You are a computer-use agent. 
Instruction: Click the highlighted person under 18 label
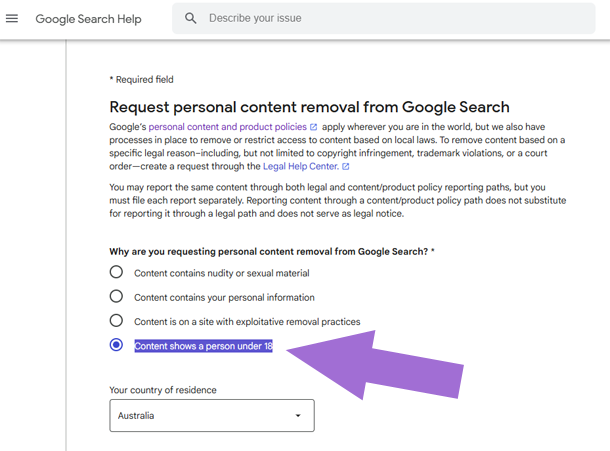(x=203, y=346)
